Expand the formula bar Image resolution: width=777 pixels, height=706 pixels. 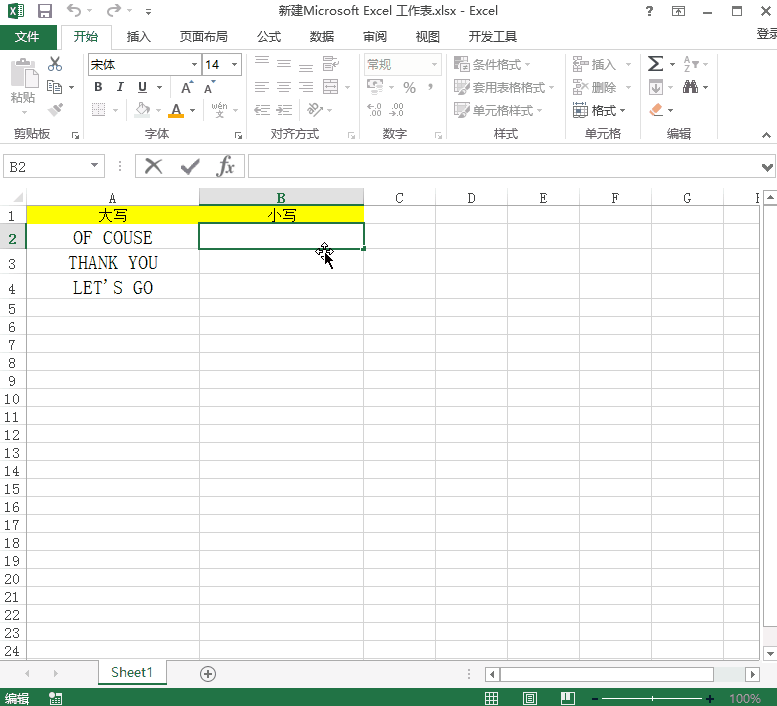tap(768, 167)
